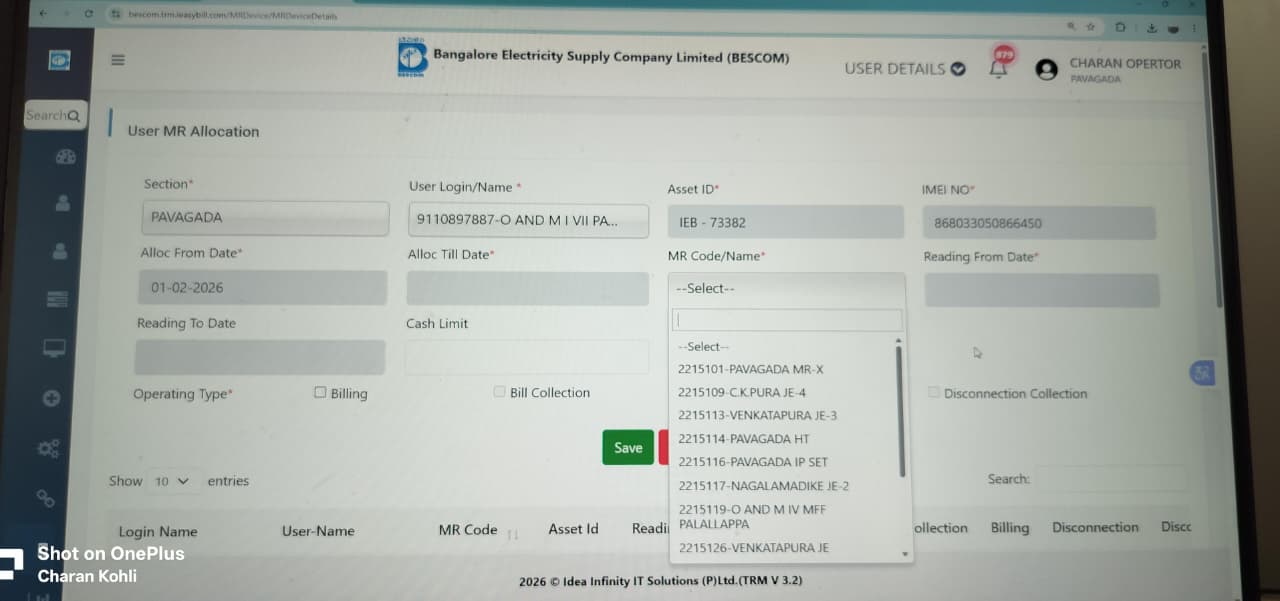Click the blue app logo atop the sidebar

coord(60,61)
